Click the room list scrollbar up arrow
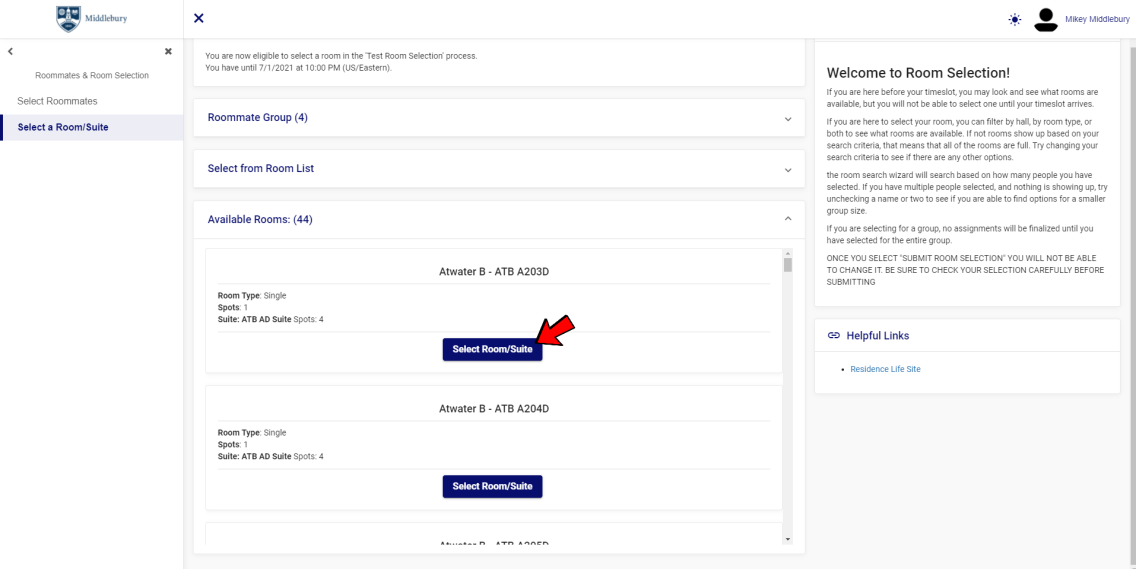 [788, 253]
